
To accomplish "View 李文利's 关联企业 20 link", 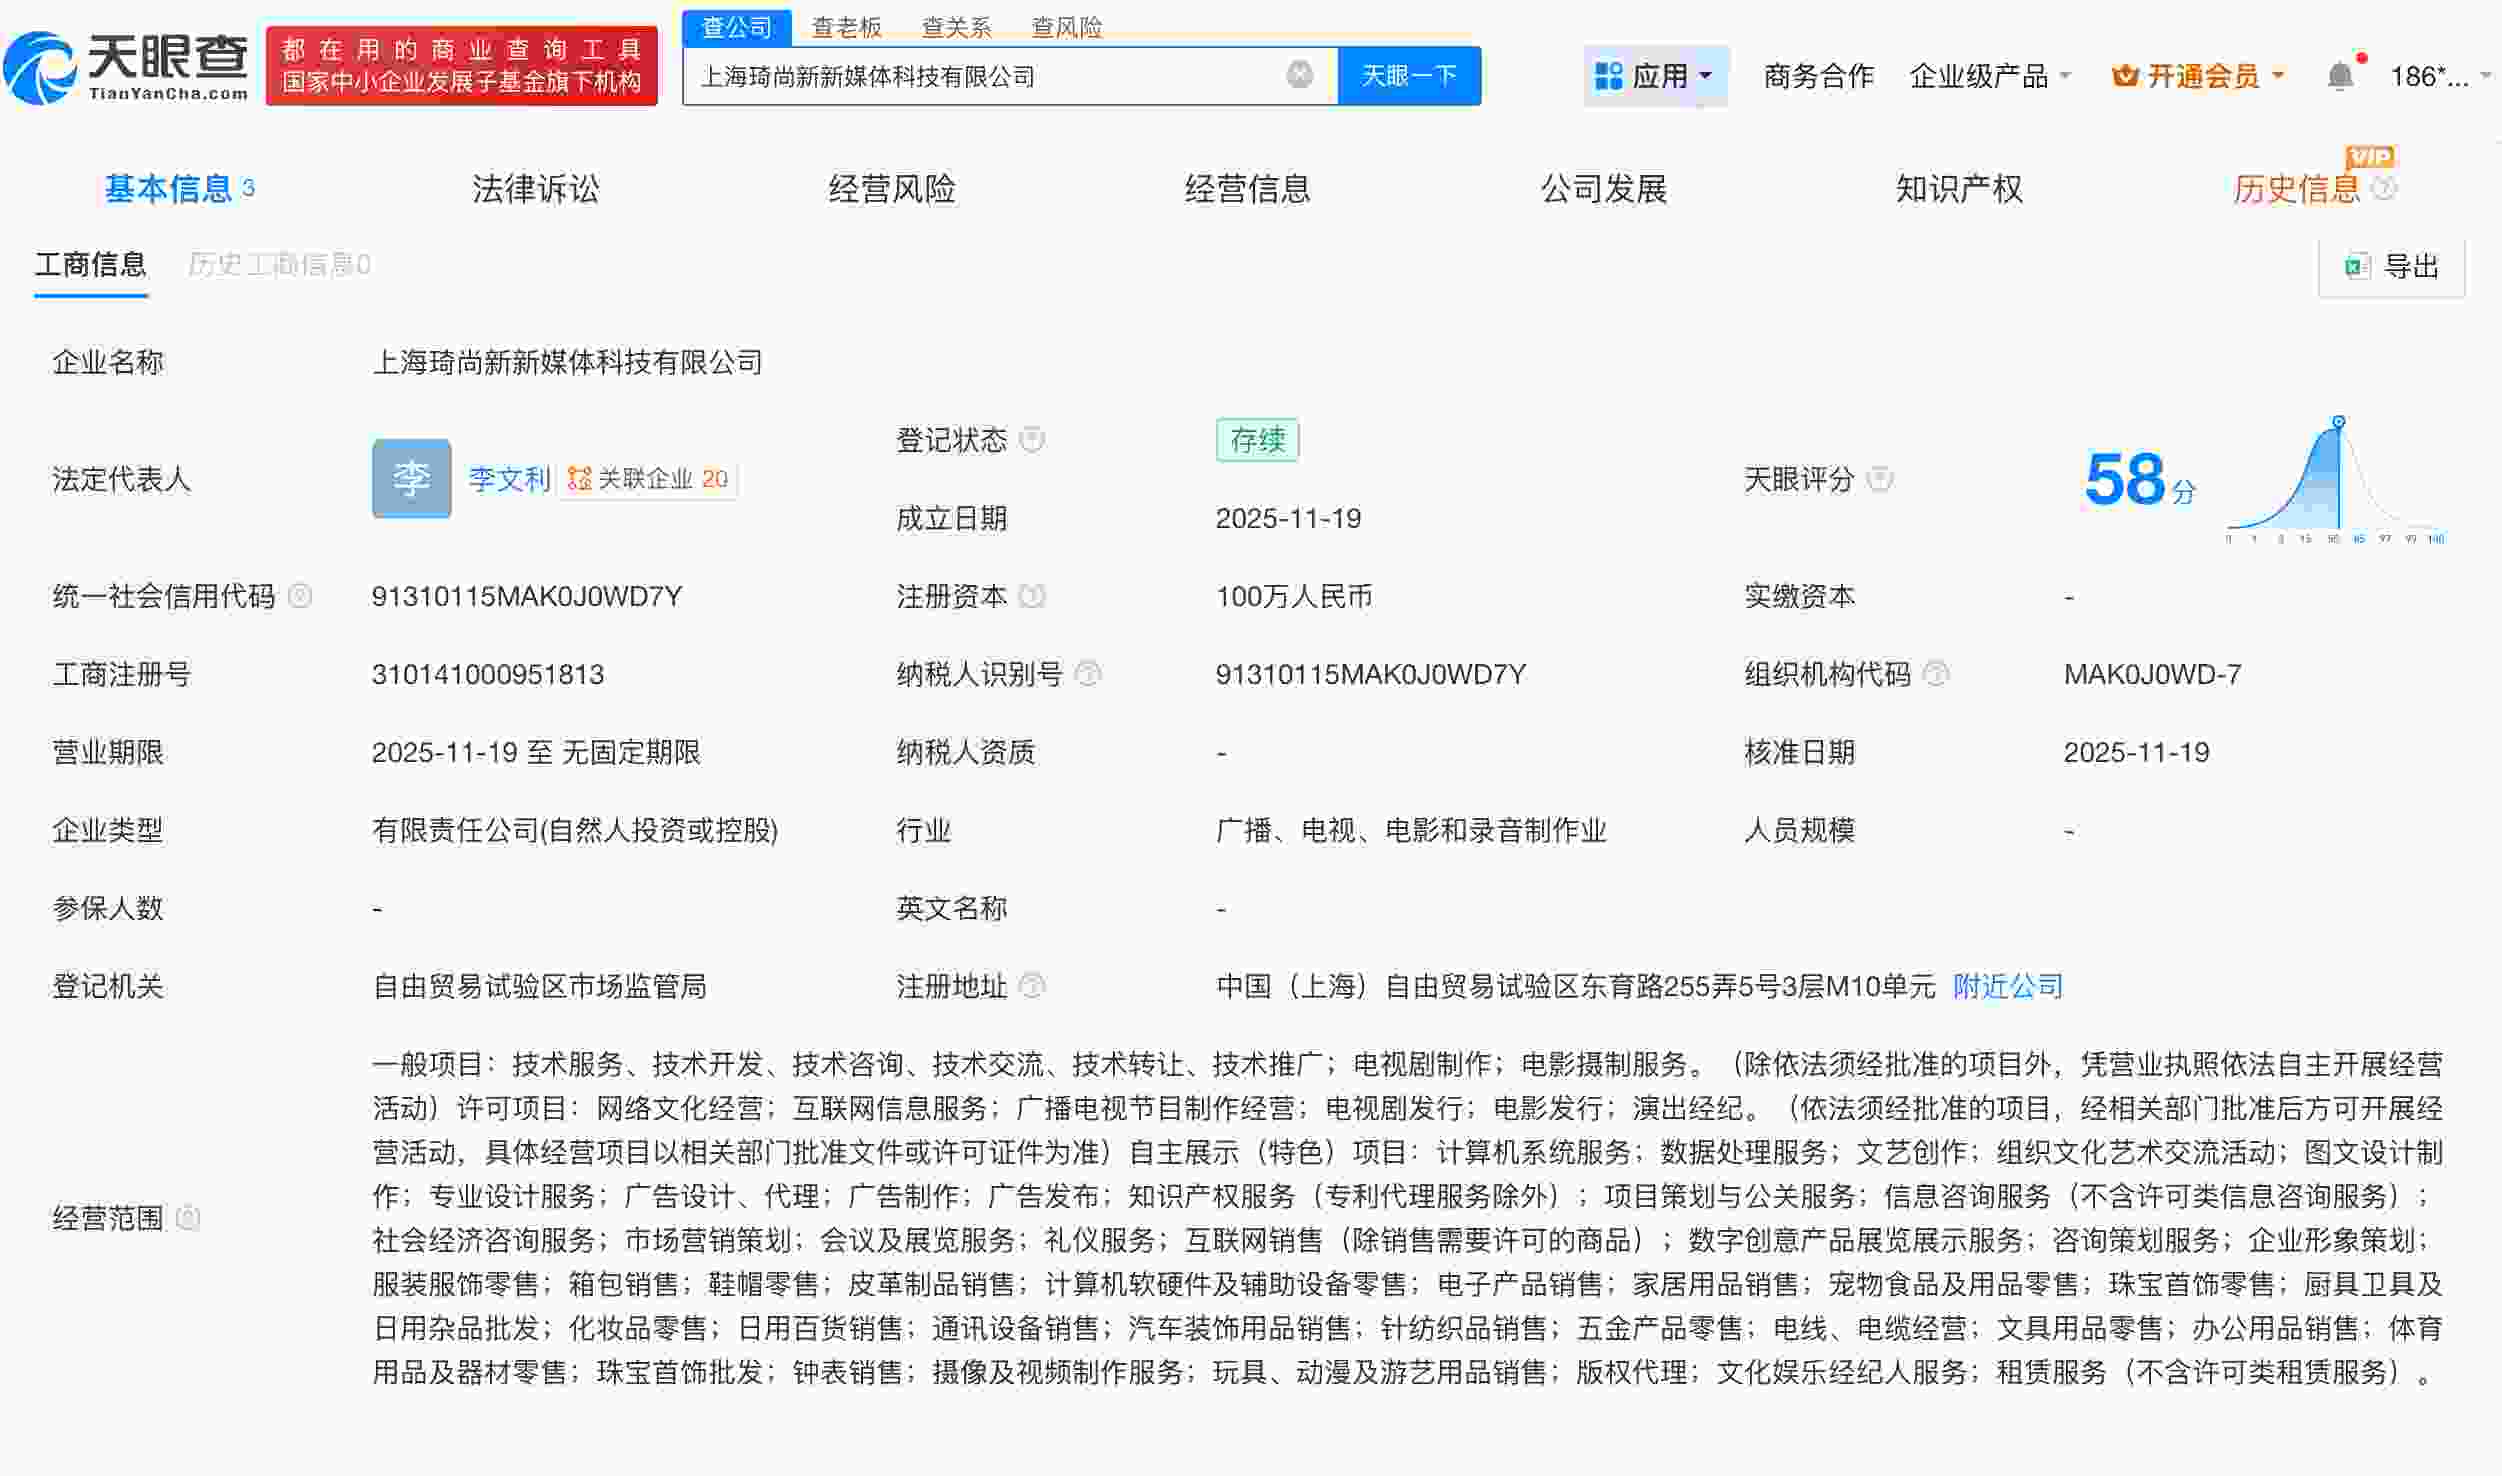I will click(648, 479).
